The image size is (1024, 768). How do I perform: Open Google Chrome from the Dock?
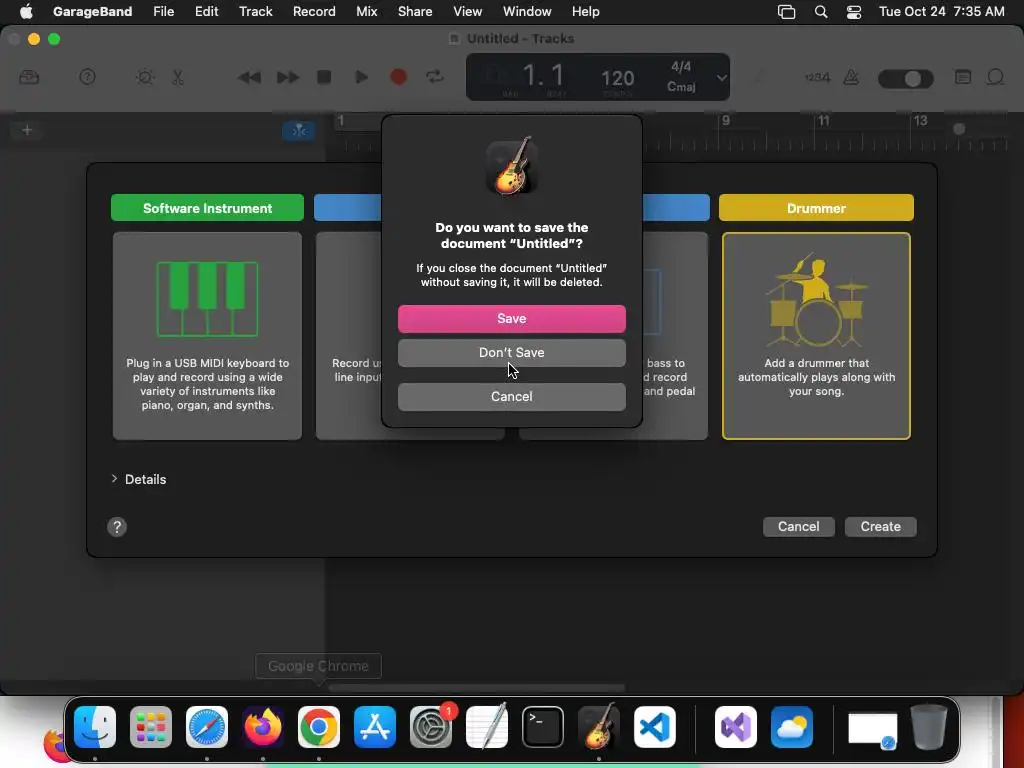click(319, 727)
